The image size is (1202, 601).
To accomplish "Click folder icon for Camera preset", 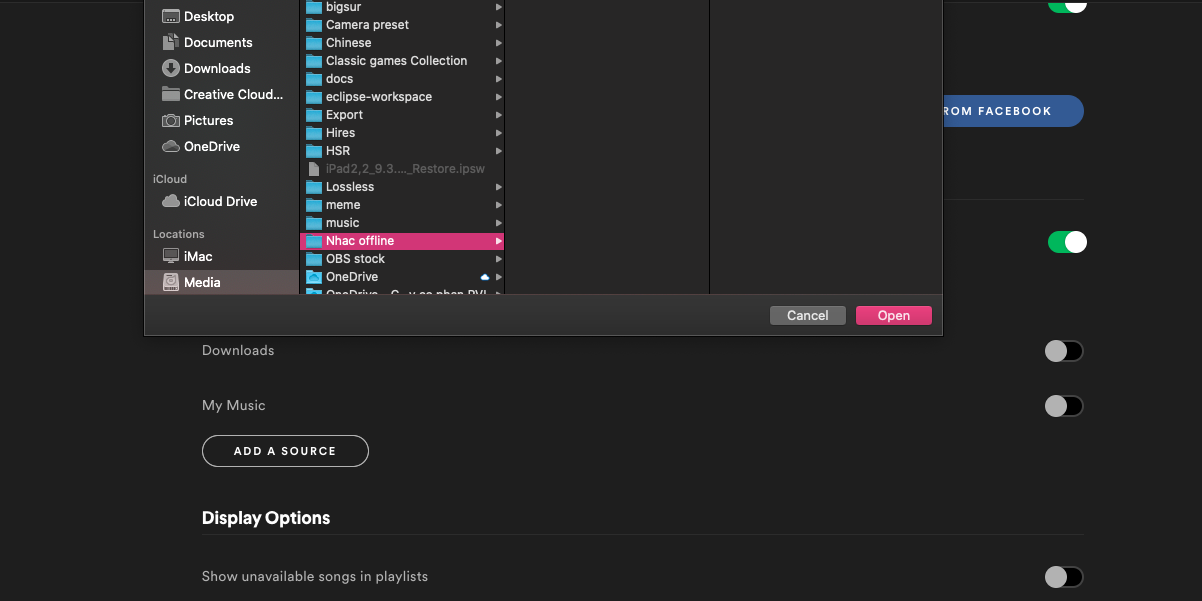I will point(314,25).
